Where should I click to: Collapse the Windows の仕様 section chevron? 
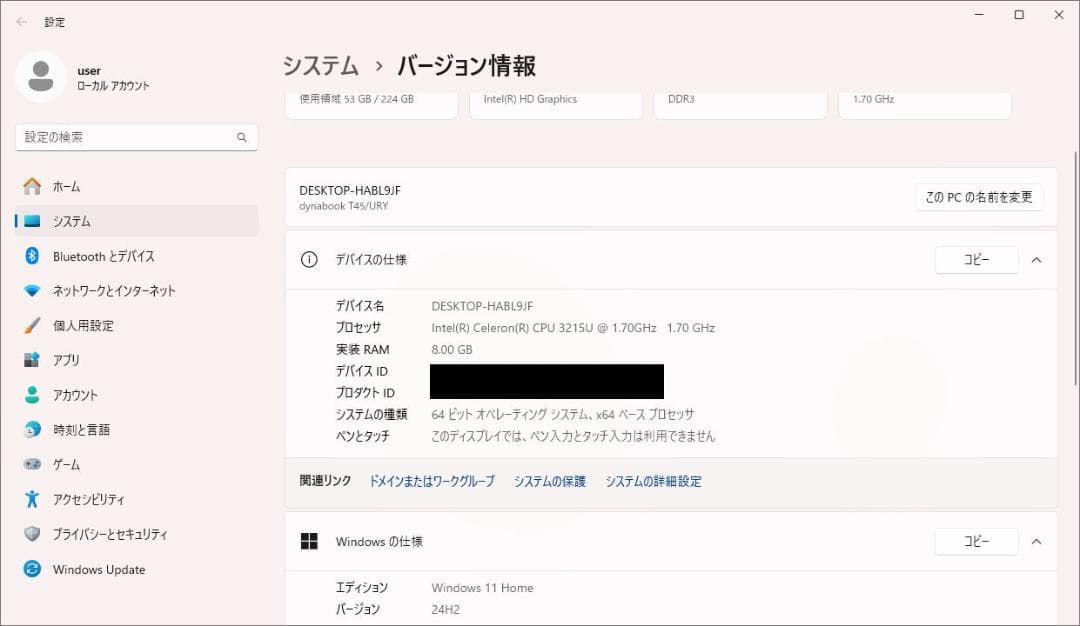pyautogui.click(x=1037, y=541)
